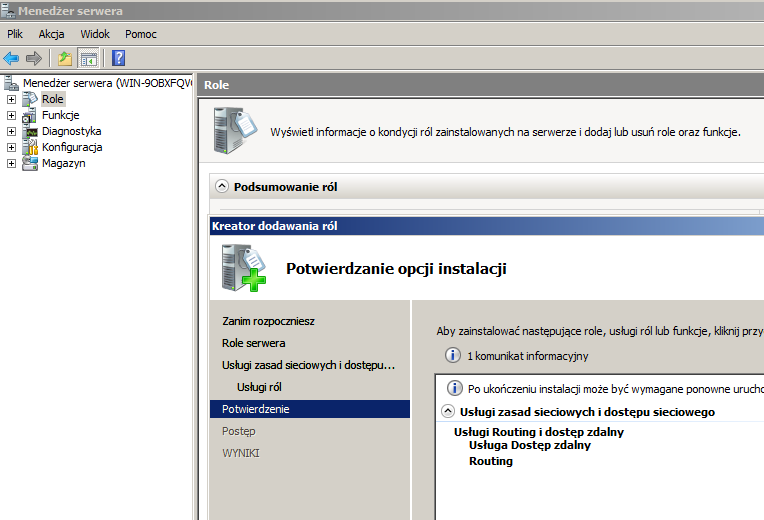Screen dimensions: 764x520
Task: Click the blue Back arrow toolbar icon
Action: coord(11,58)
